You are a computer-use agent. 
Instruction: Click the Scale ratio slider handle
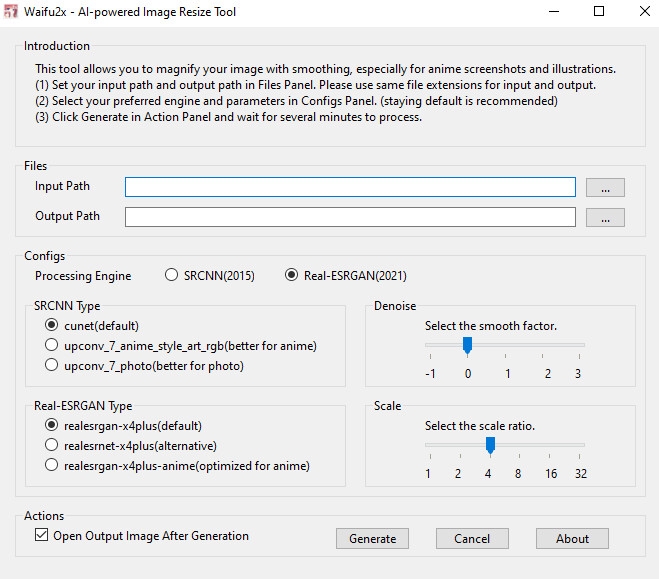pyautogui.click(x=490, y=445)
